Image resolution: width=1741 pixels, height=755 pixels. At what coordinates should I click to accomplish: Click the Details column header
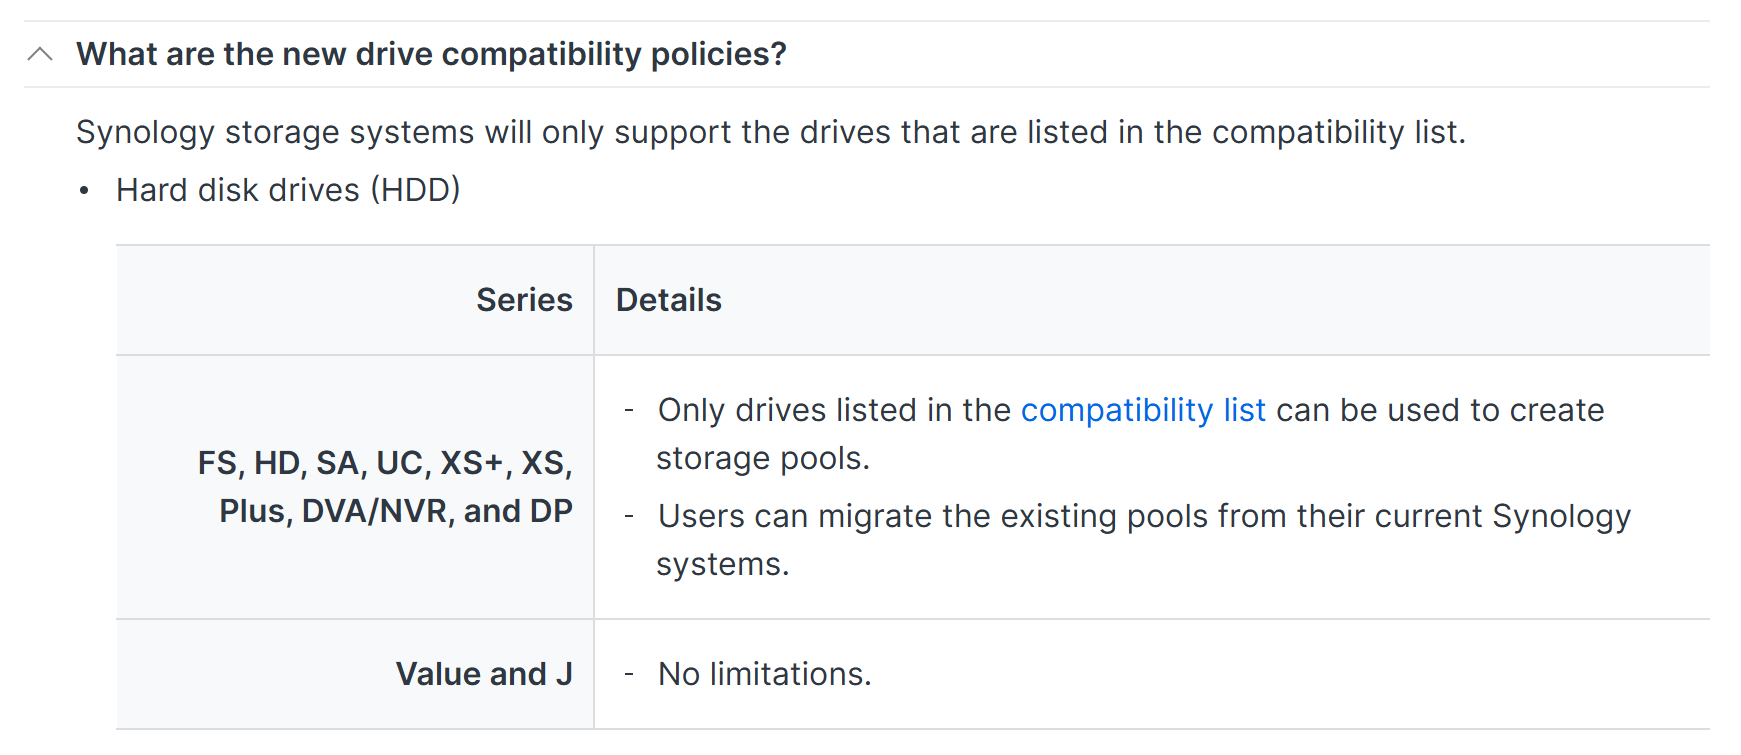[x=669, y=300]
